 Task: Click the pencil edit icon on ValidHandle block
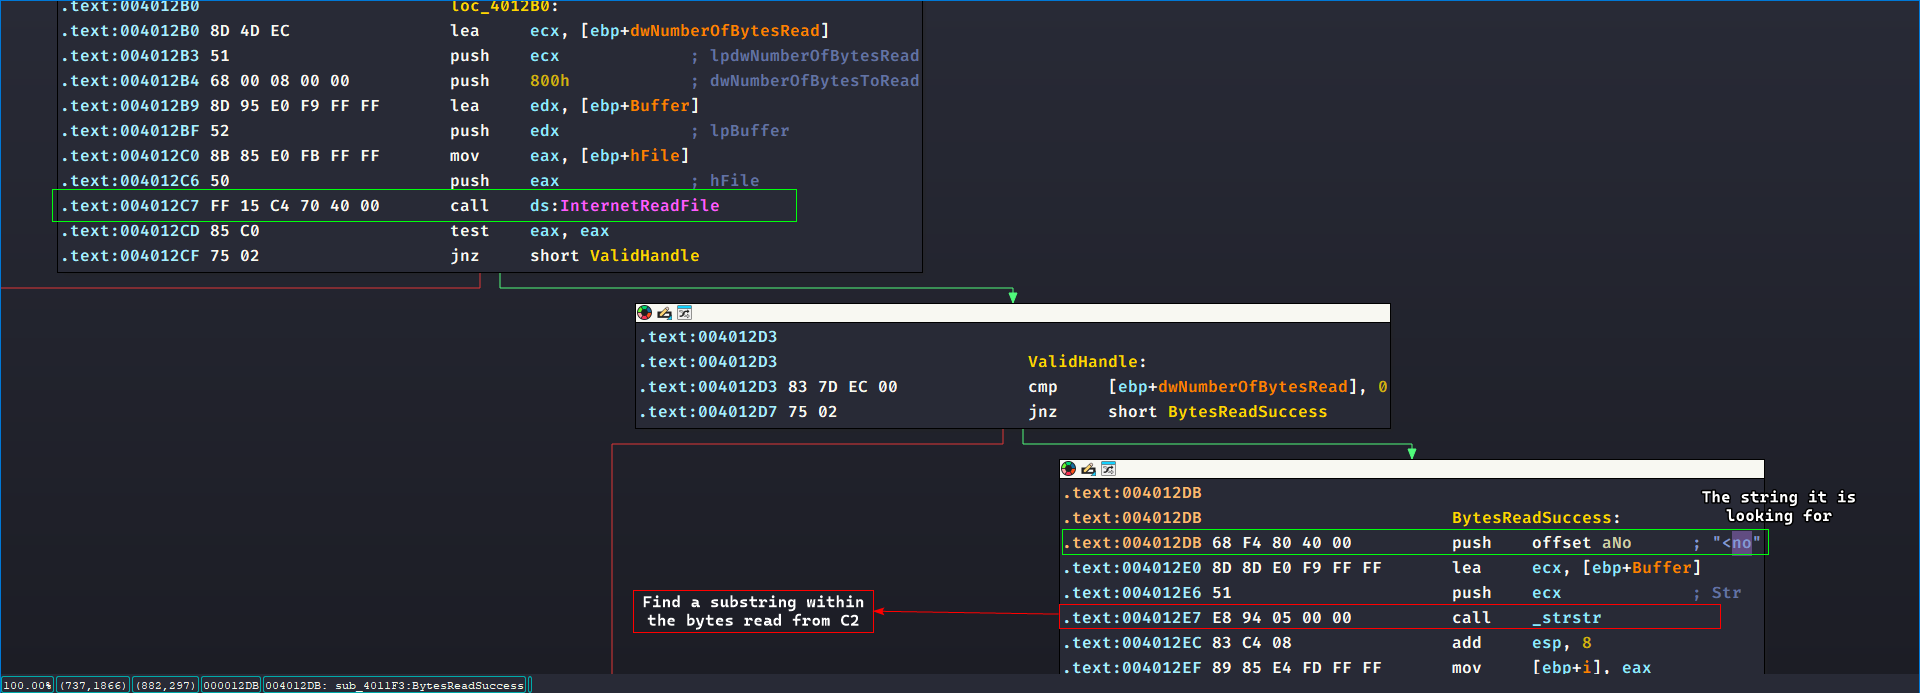click(x=664, y=313)
